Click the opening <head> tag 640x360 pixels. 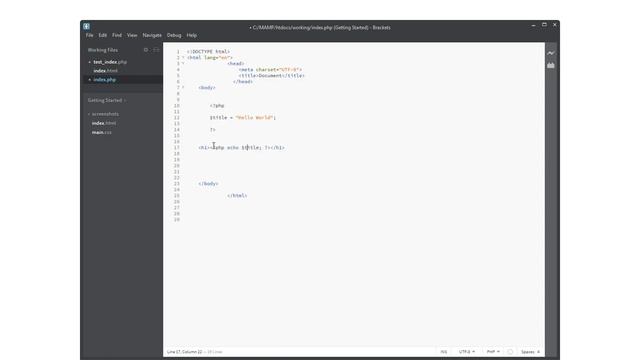point(236,64)
